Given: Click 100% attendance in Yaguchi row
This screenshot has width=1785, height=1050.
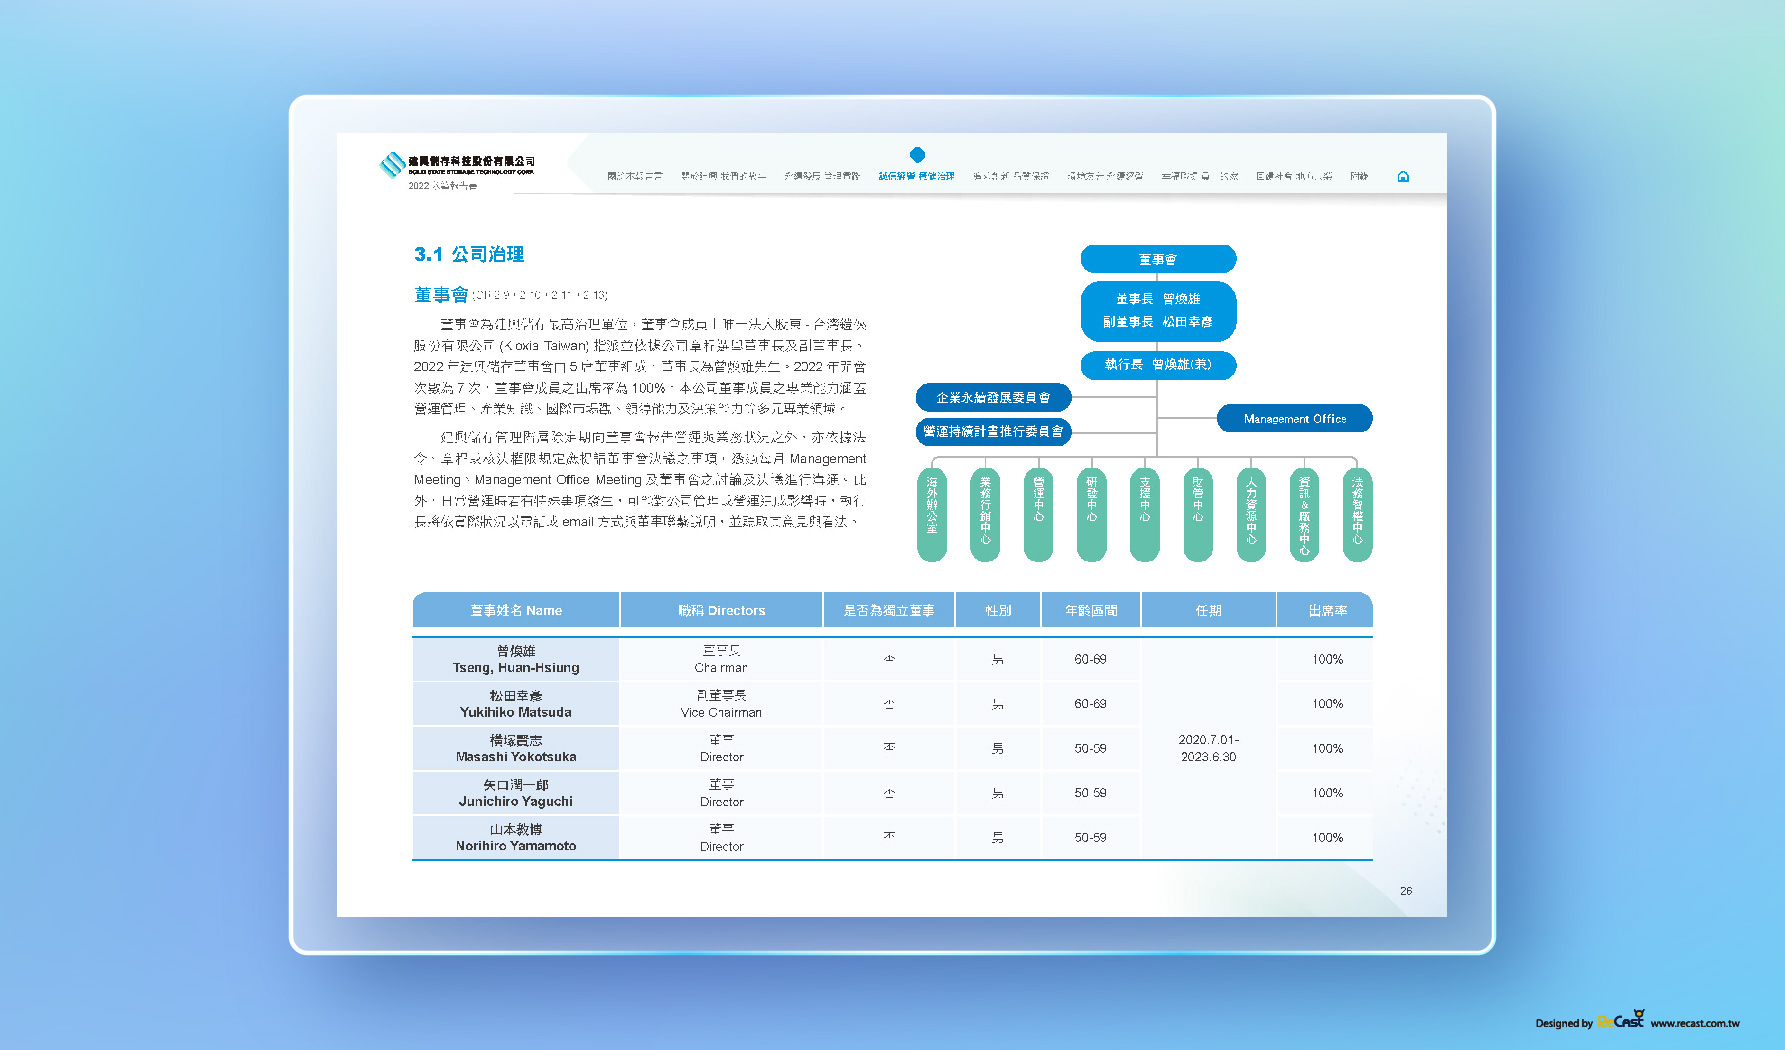Looking at the screenshot, I should click(x=1327, y=793).
